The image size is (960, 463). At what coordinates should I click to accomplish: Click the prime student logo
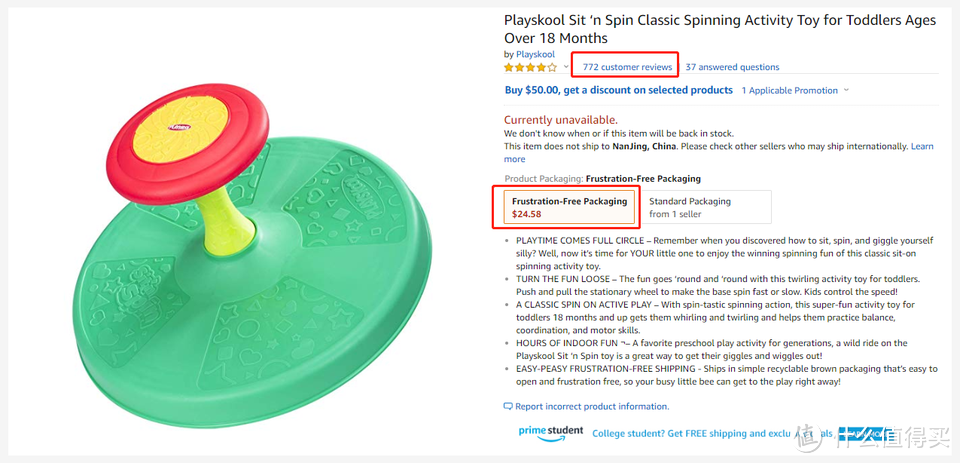tap(551, 431)
